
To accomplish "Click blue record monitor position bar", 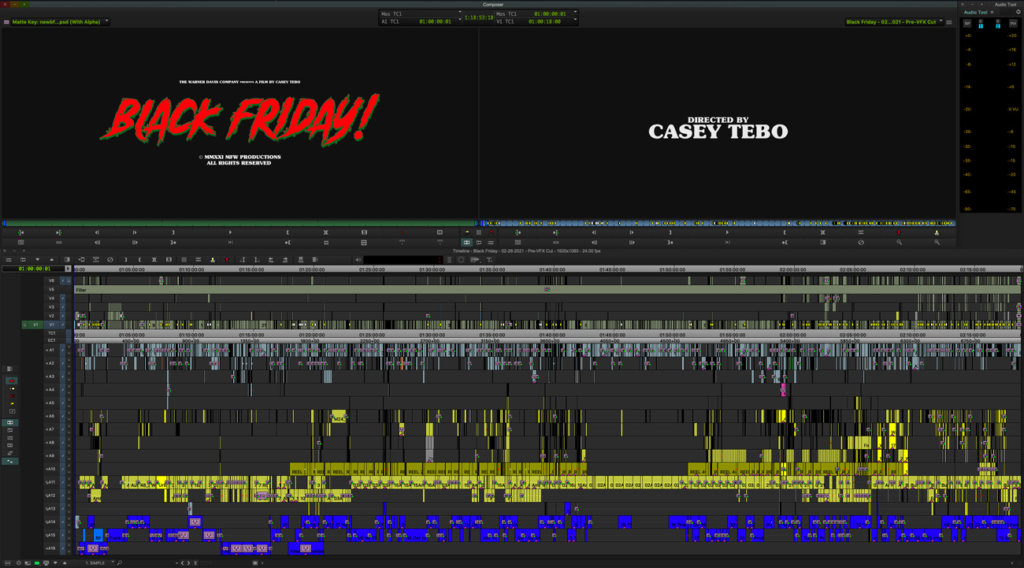I will coord(718,223).
